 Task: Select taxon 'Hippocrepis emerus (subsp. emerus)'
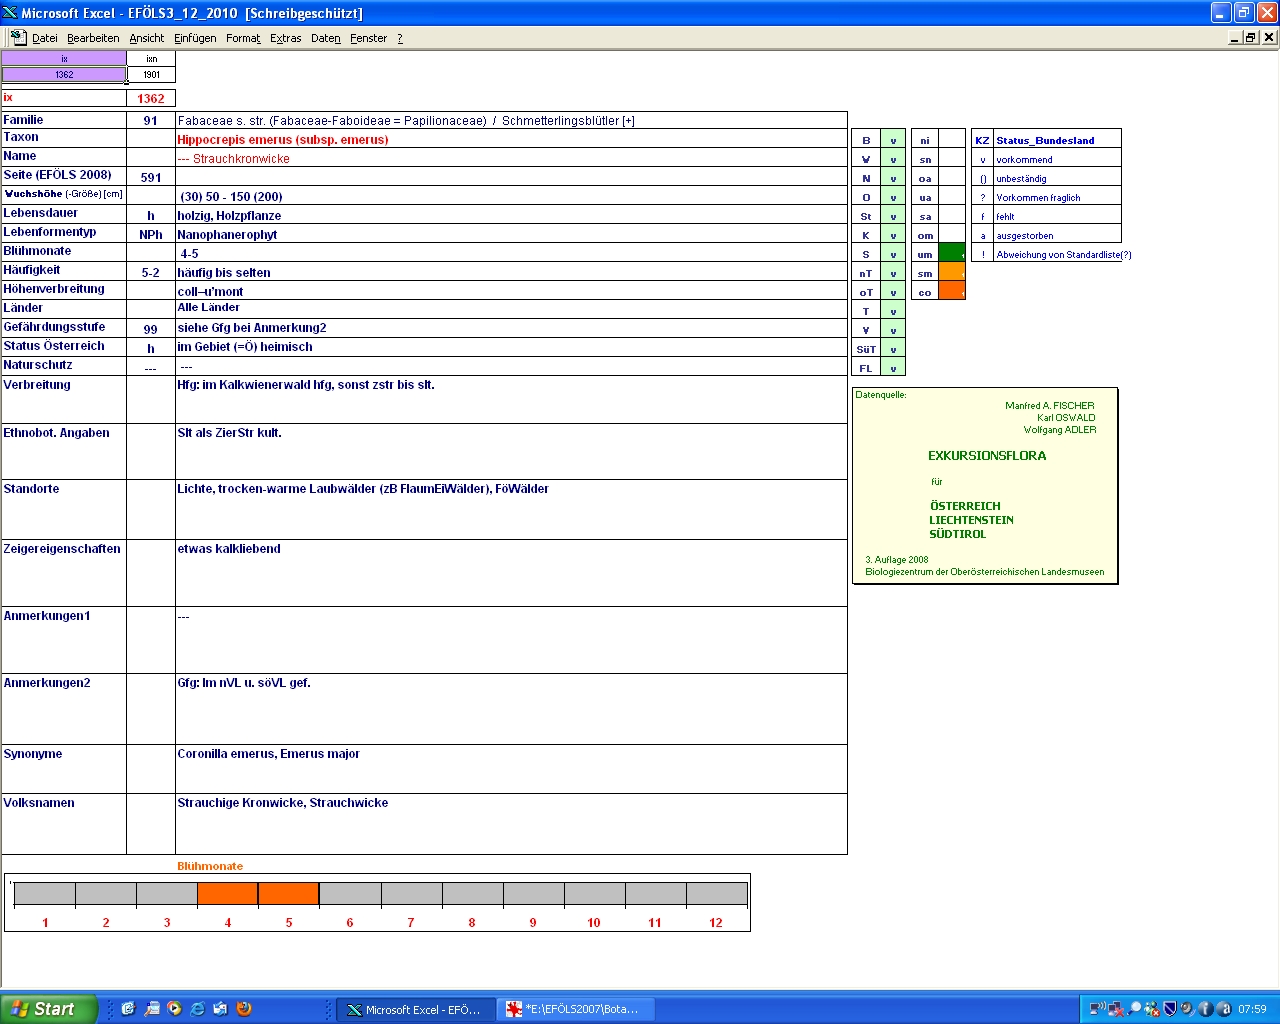pos(511,139)
